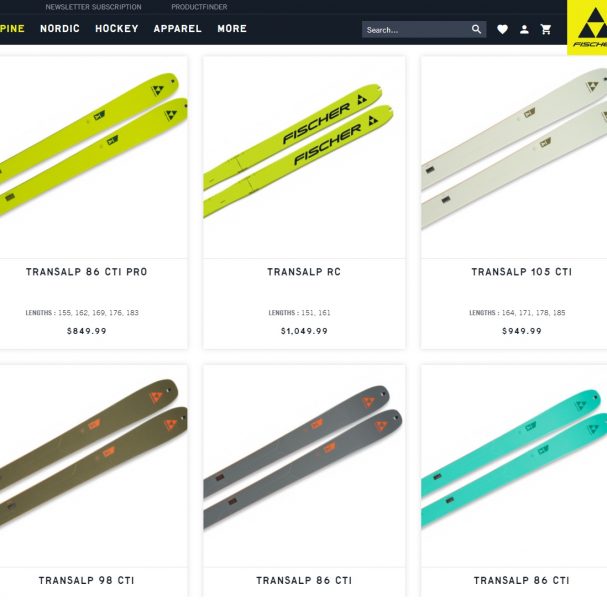Screen dimensions: 607x600
Task: Select the gray Transalp 86 CTI skis
Action: pos(304,466)
